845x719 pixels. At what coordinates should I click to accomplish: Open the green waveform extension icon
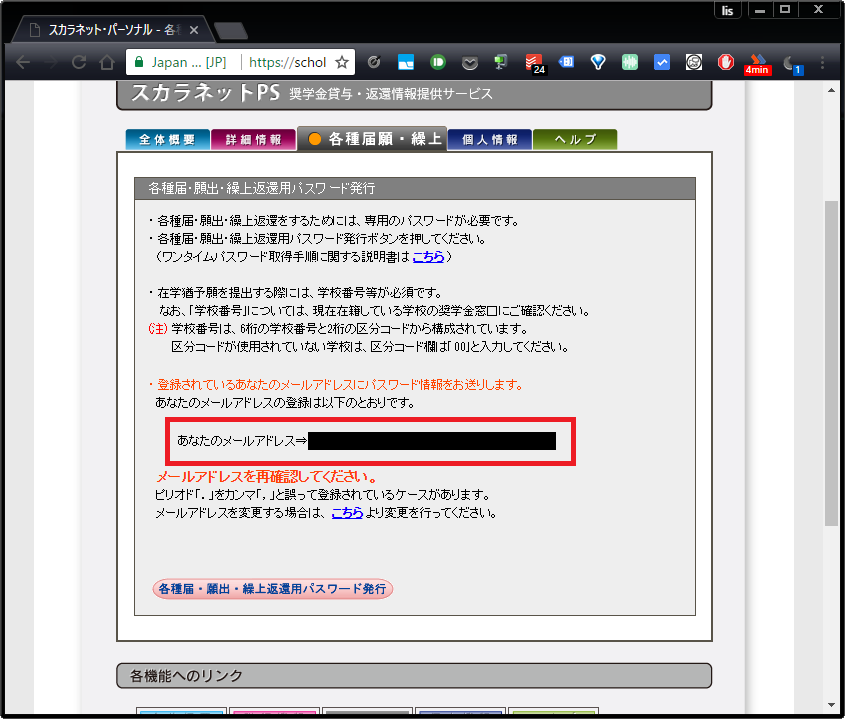pos(629,63)
